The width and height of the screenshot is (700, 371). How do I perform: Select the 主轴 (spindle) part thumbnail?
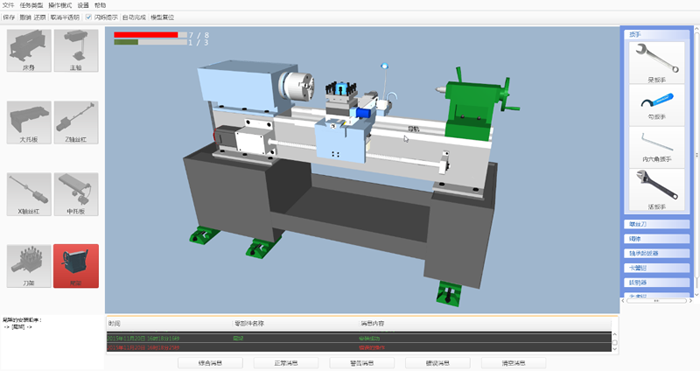(76, 50)
